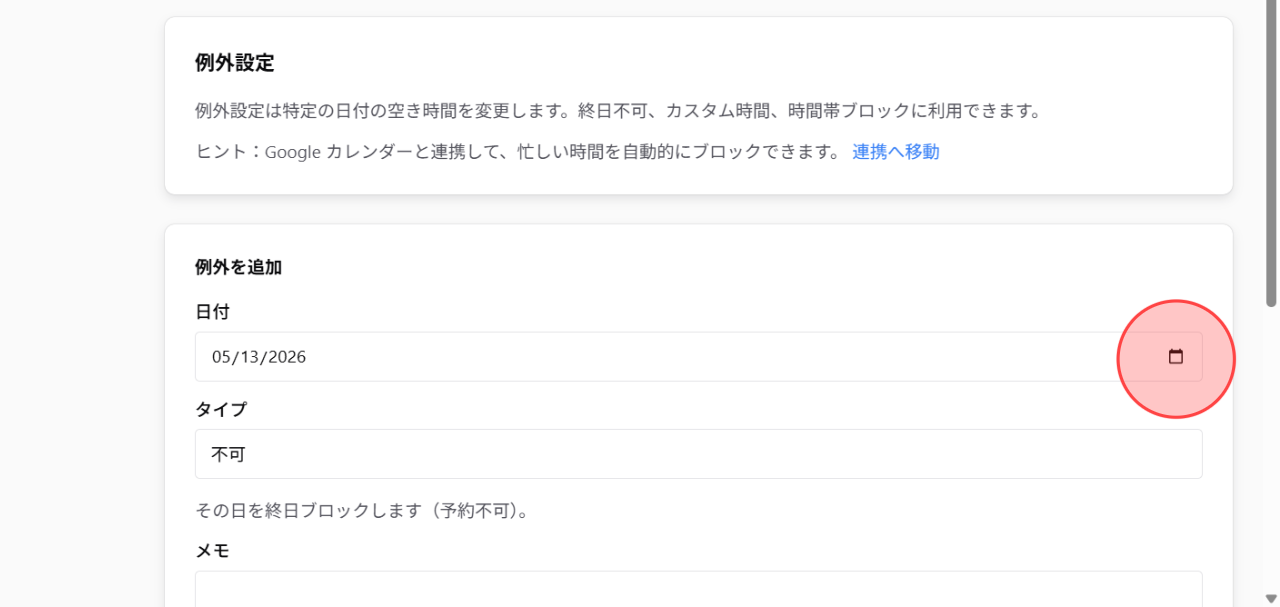Open the タイプ dropdown showing 不可

(698, 454)
